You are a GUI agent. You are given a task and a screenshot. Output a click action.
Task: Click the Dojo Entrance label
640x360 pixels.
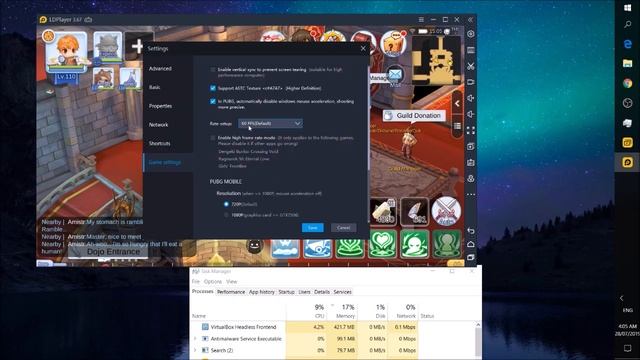coord(113,252)
